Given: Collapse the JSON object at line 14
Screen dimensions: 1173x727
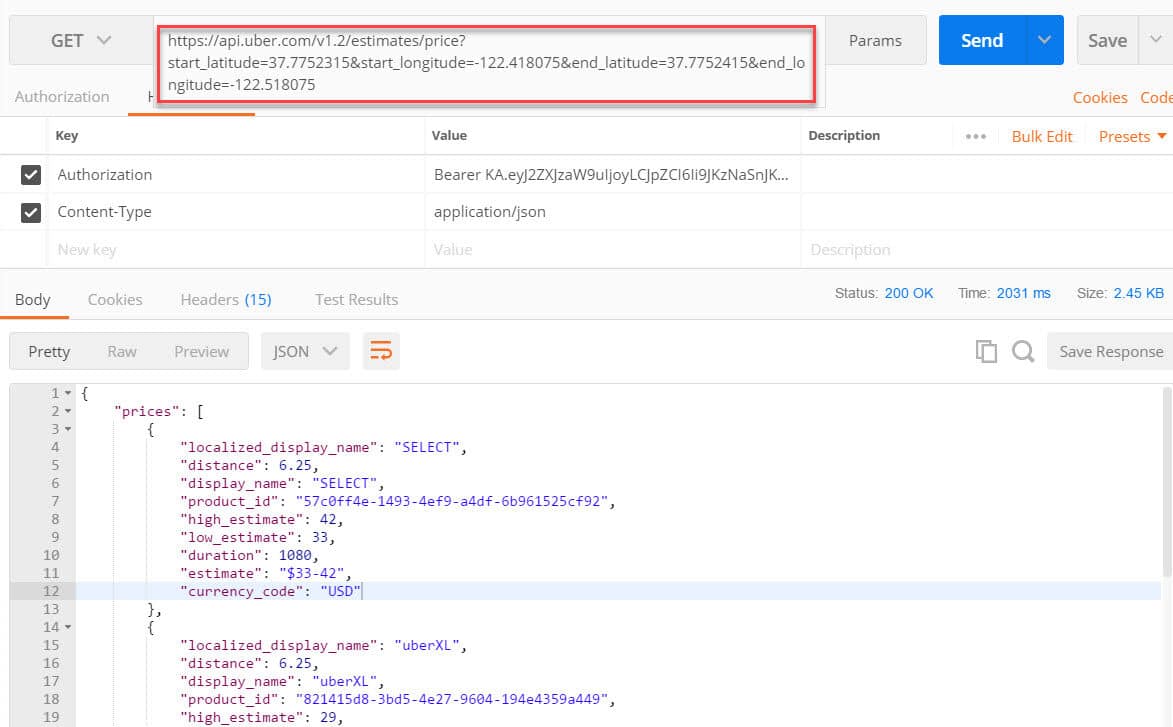Looking at the screenshot, I should click(68, 627).
